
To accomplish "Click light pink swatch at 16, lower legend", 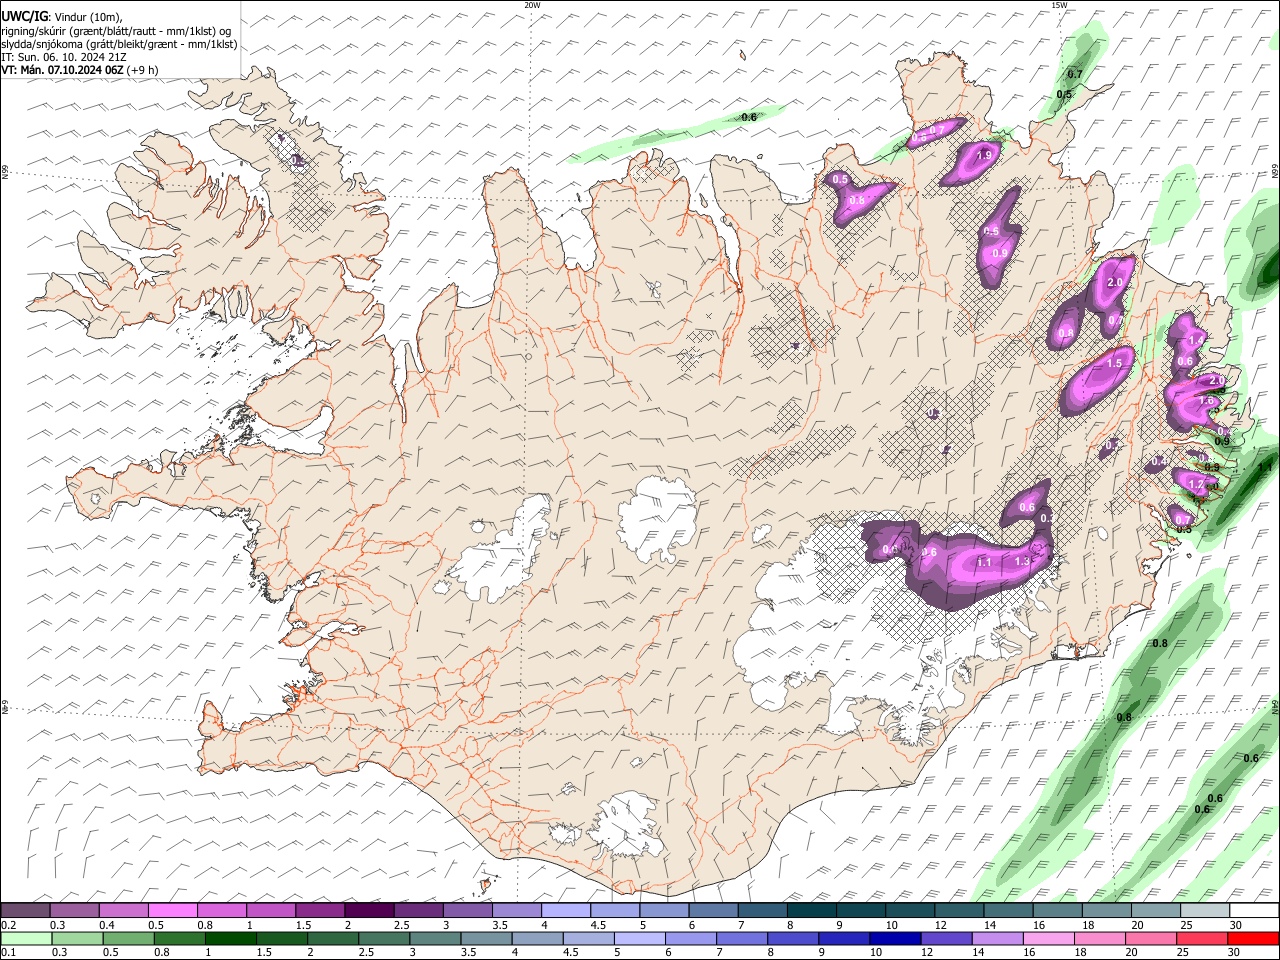I will coord(1048,938).
